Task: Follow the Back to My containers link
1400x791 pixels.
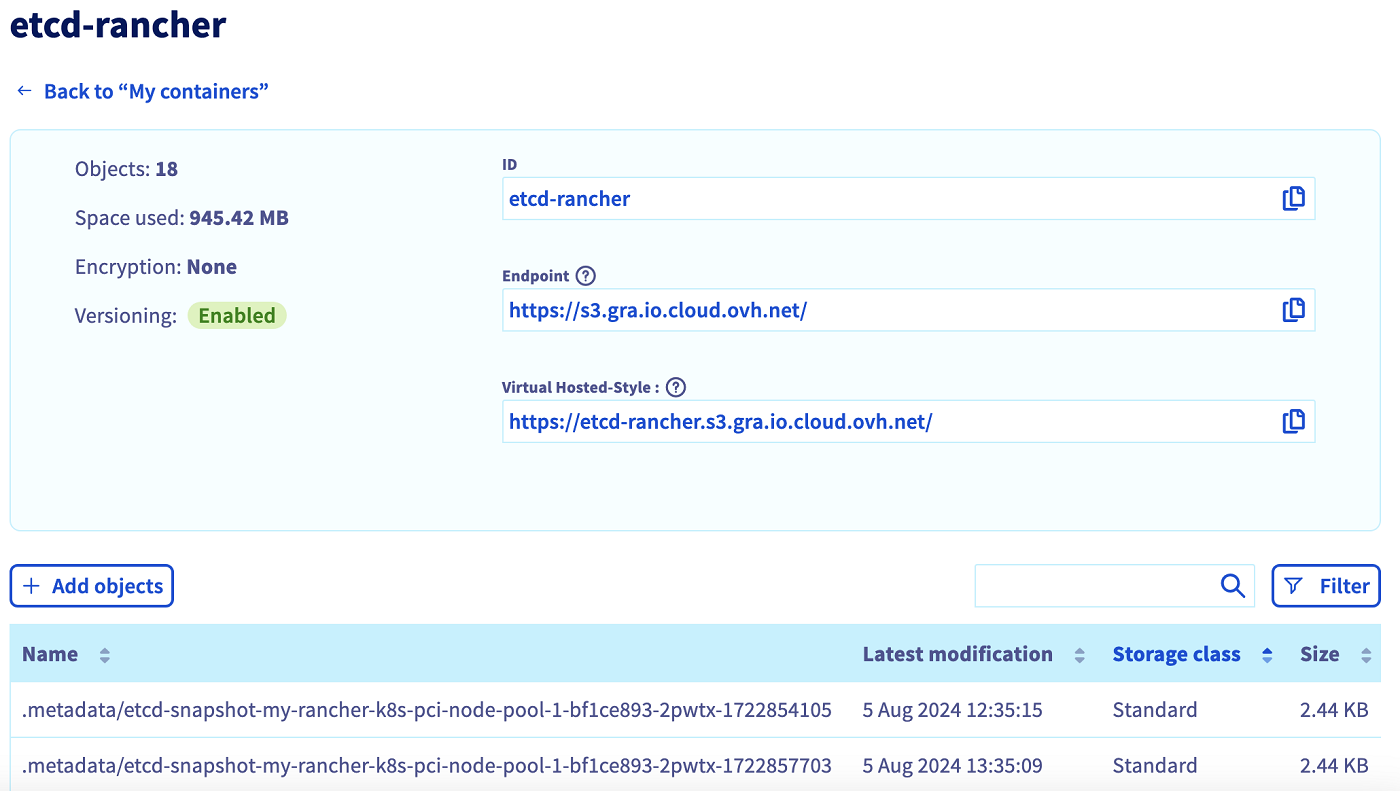Action: pyautogui.click(x=155, y=90)
